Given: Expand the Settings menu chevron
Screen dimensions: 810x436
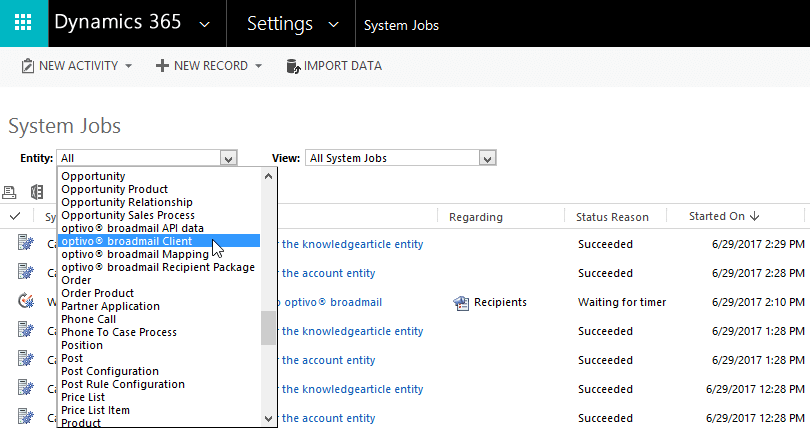Looking at the screenshot, I should (334, 24).
